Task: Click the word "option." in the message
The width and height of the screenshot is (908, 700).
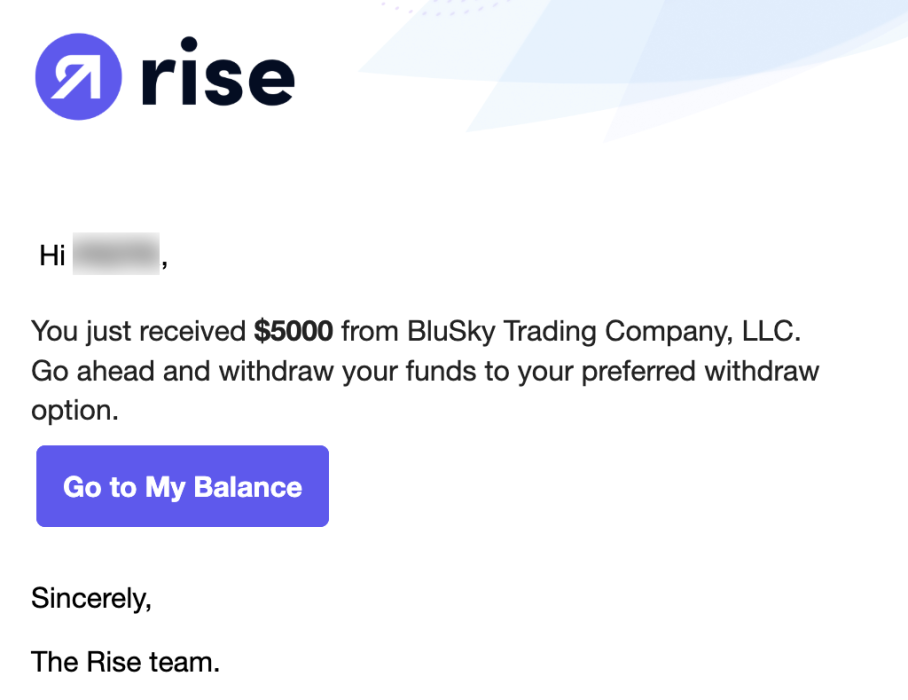Action: click(x=75, y=411)
